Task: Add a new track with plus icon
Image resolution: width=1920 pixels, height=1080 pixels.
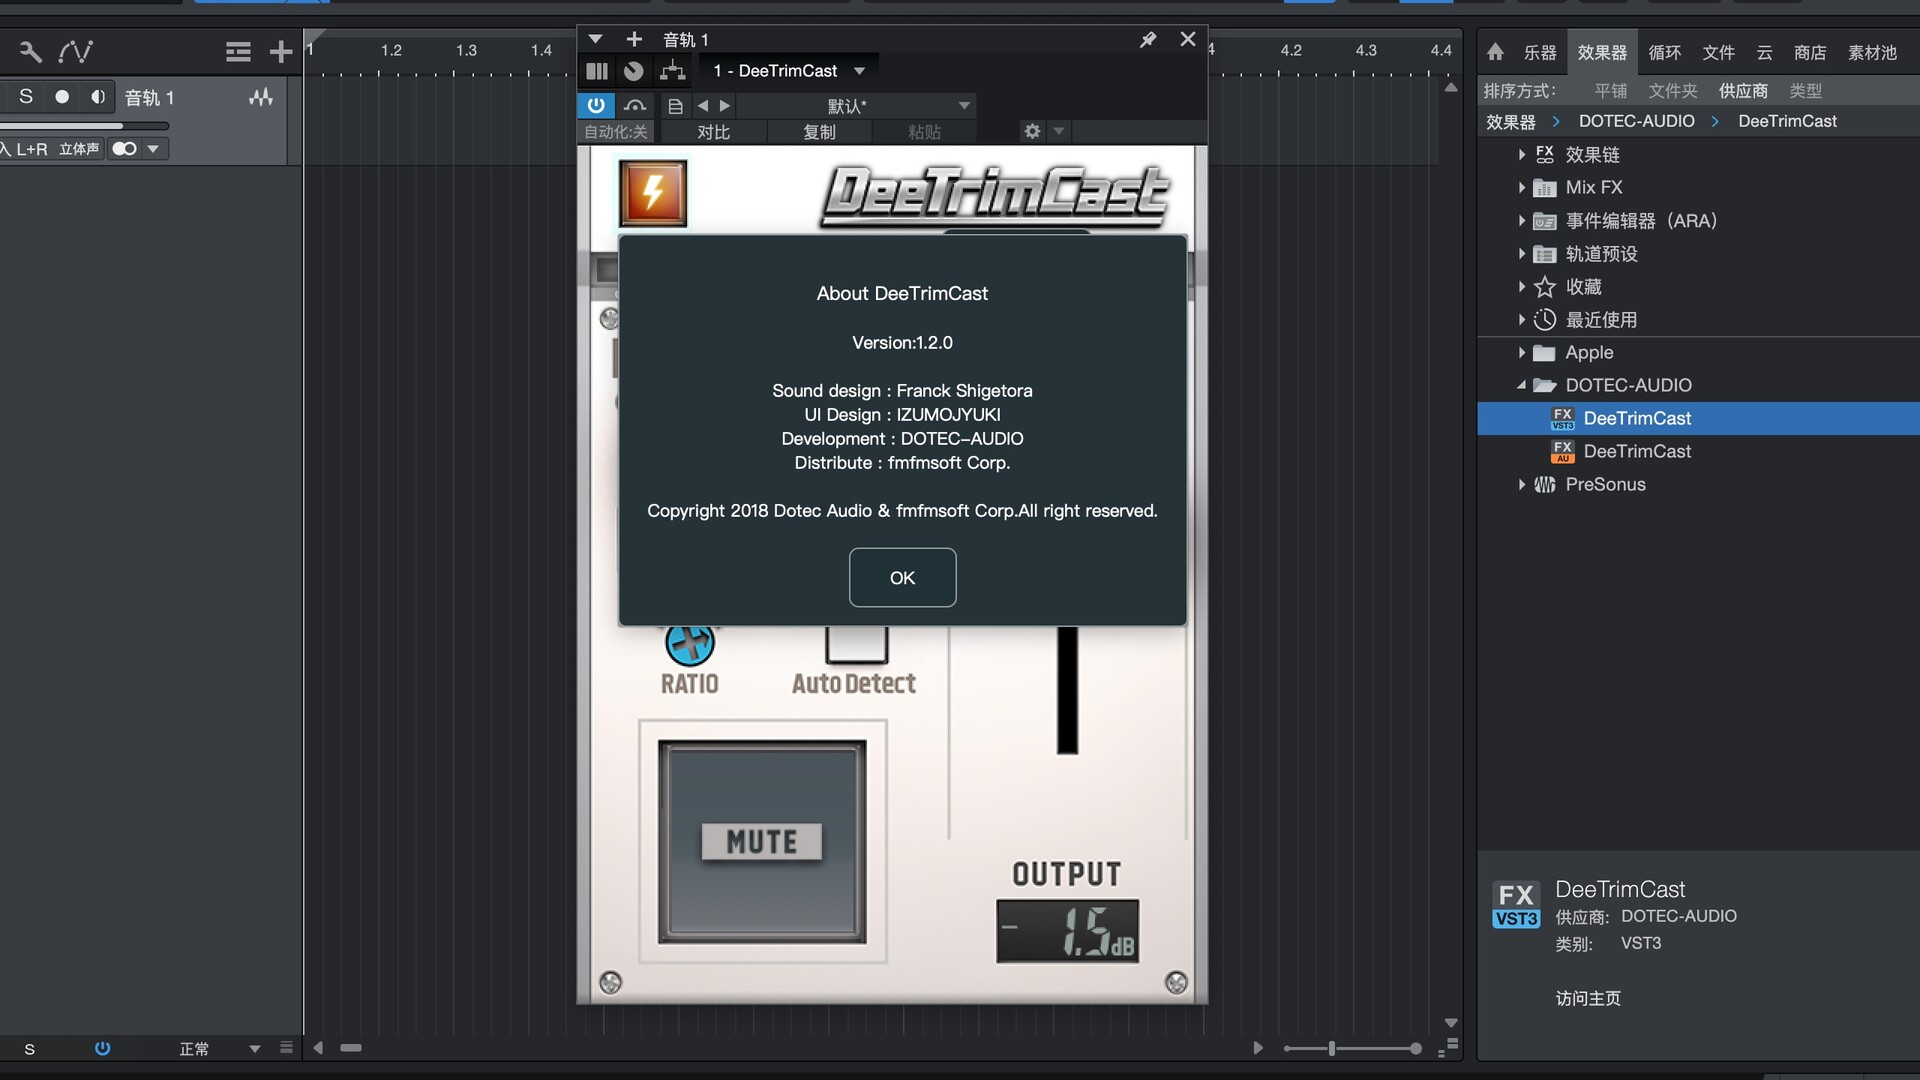Action: [x=281, y=51]
